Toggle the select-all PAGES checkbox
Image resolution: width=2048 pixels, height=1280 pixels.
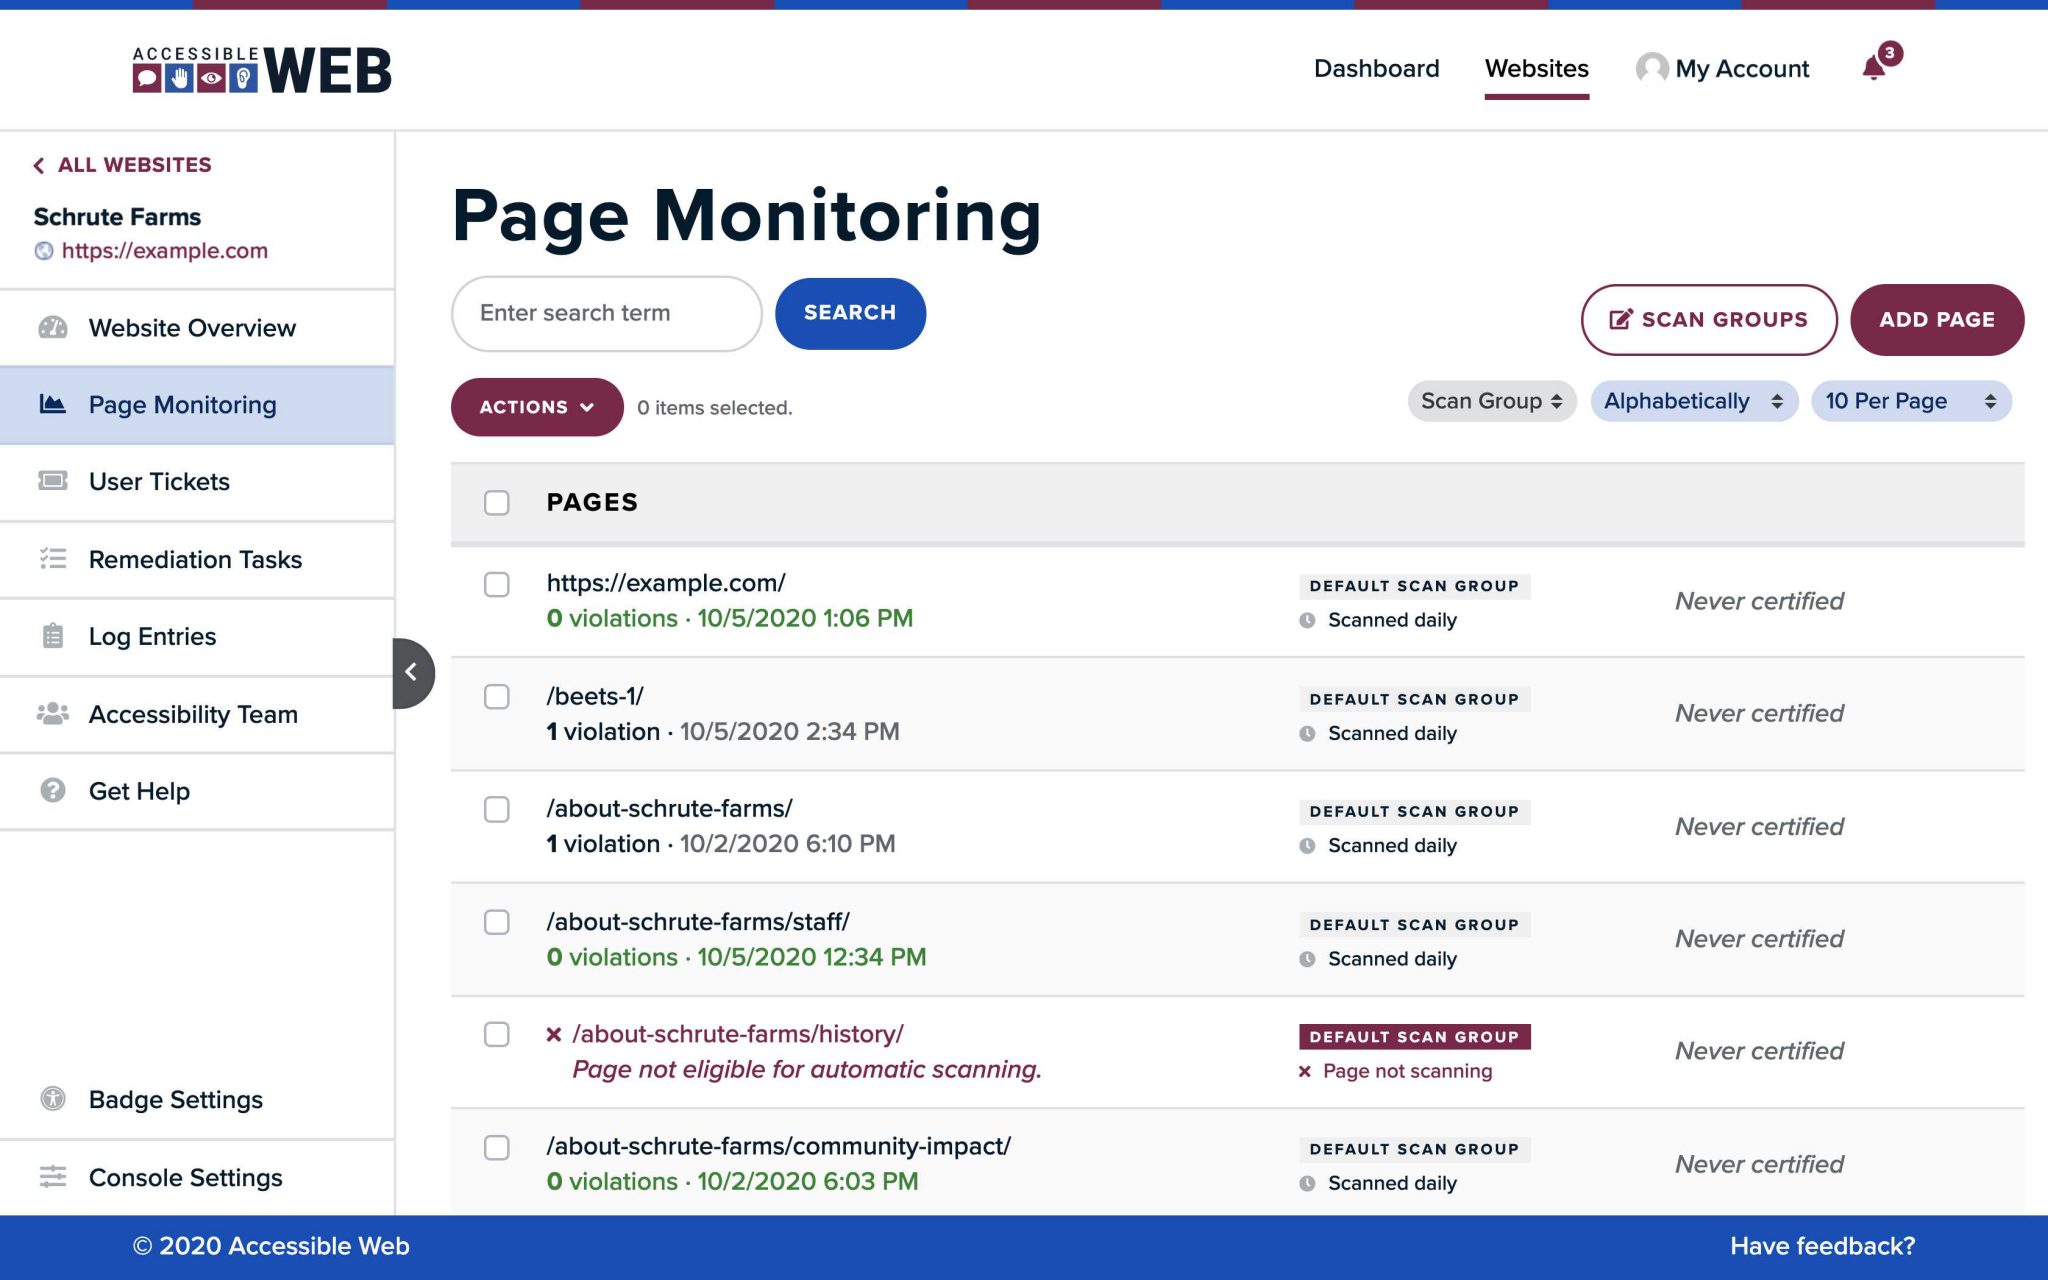(497, 502)
